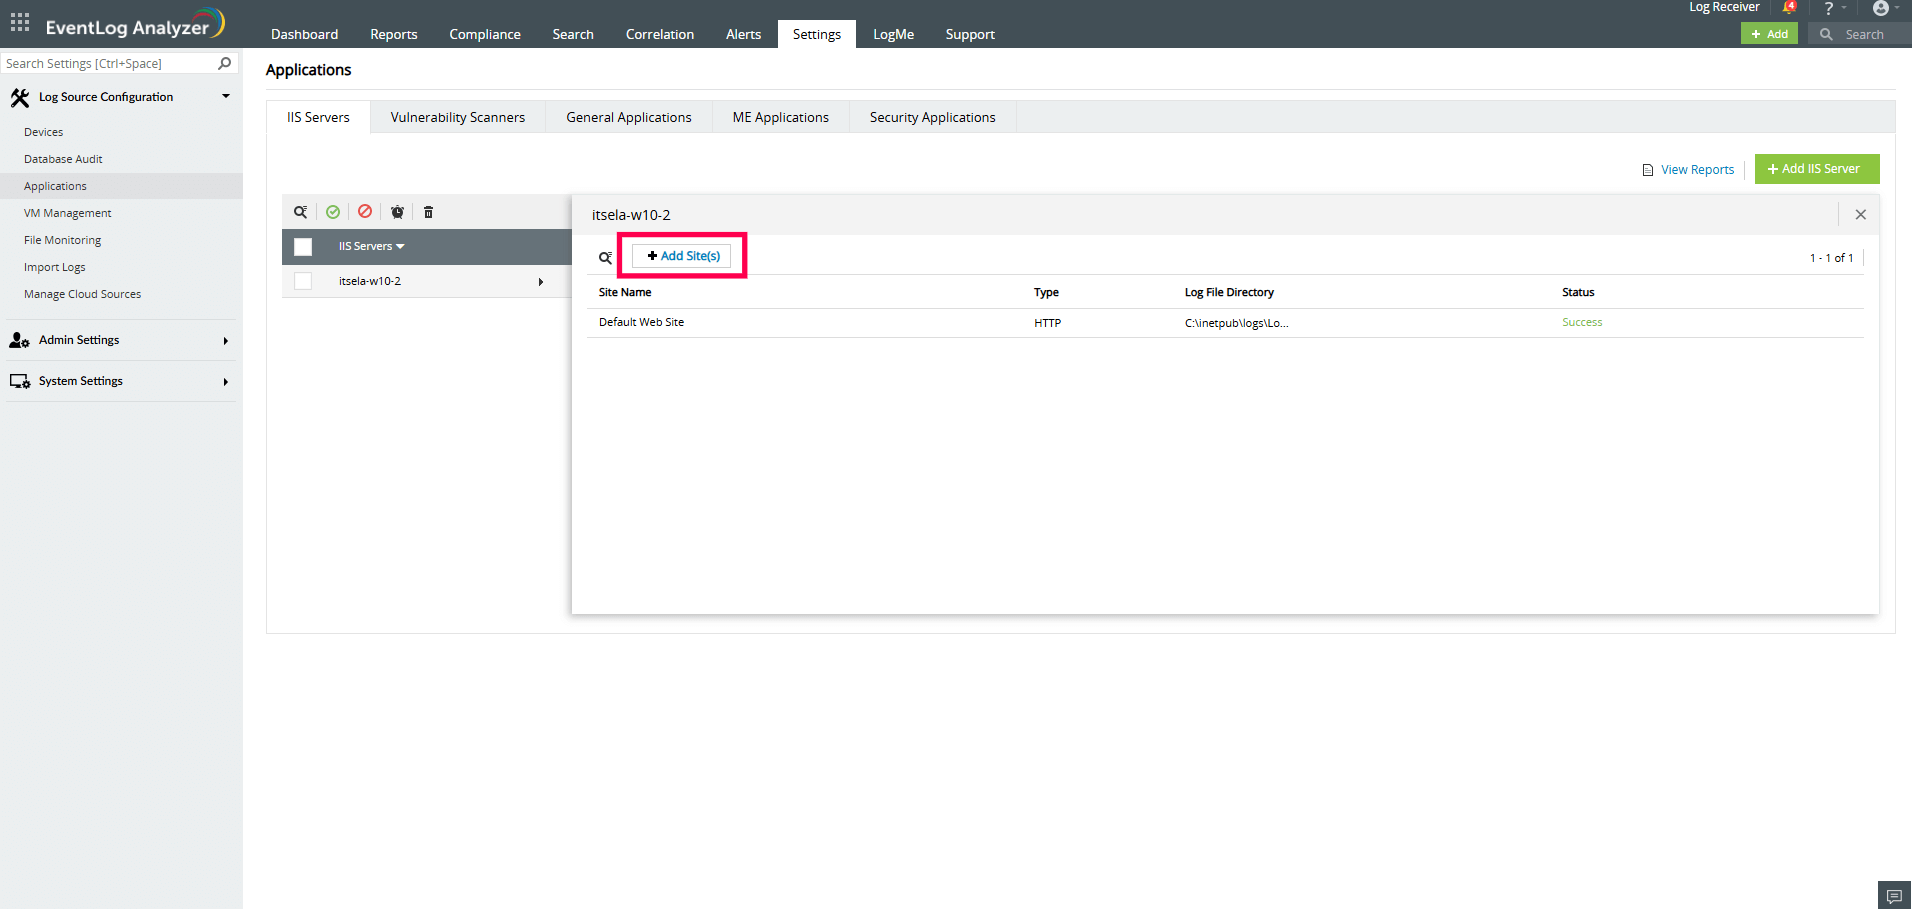Open notifications via the bell icon
This screenshot has width=1912, height=909.
1790,8
